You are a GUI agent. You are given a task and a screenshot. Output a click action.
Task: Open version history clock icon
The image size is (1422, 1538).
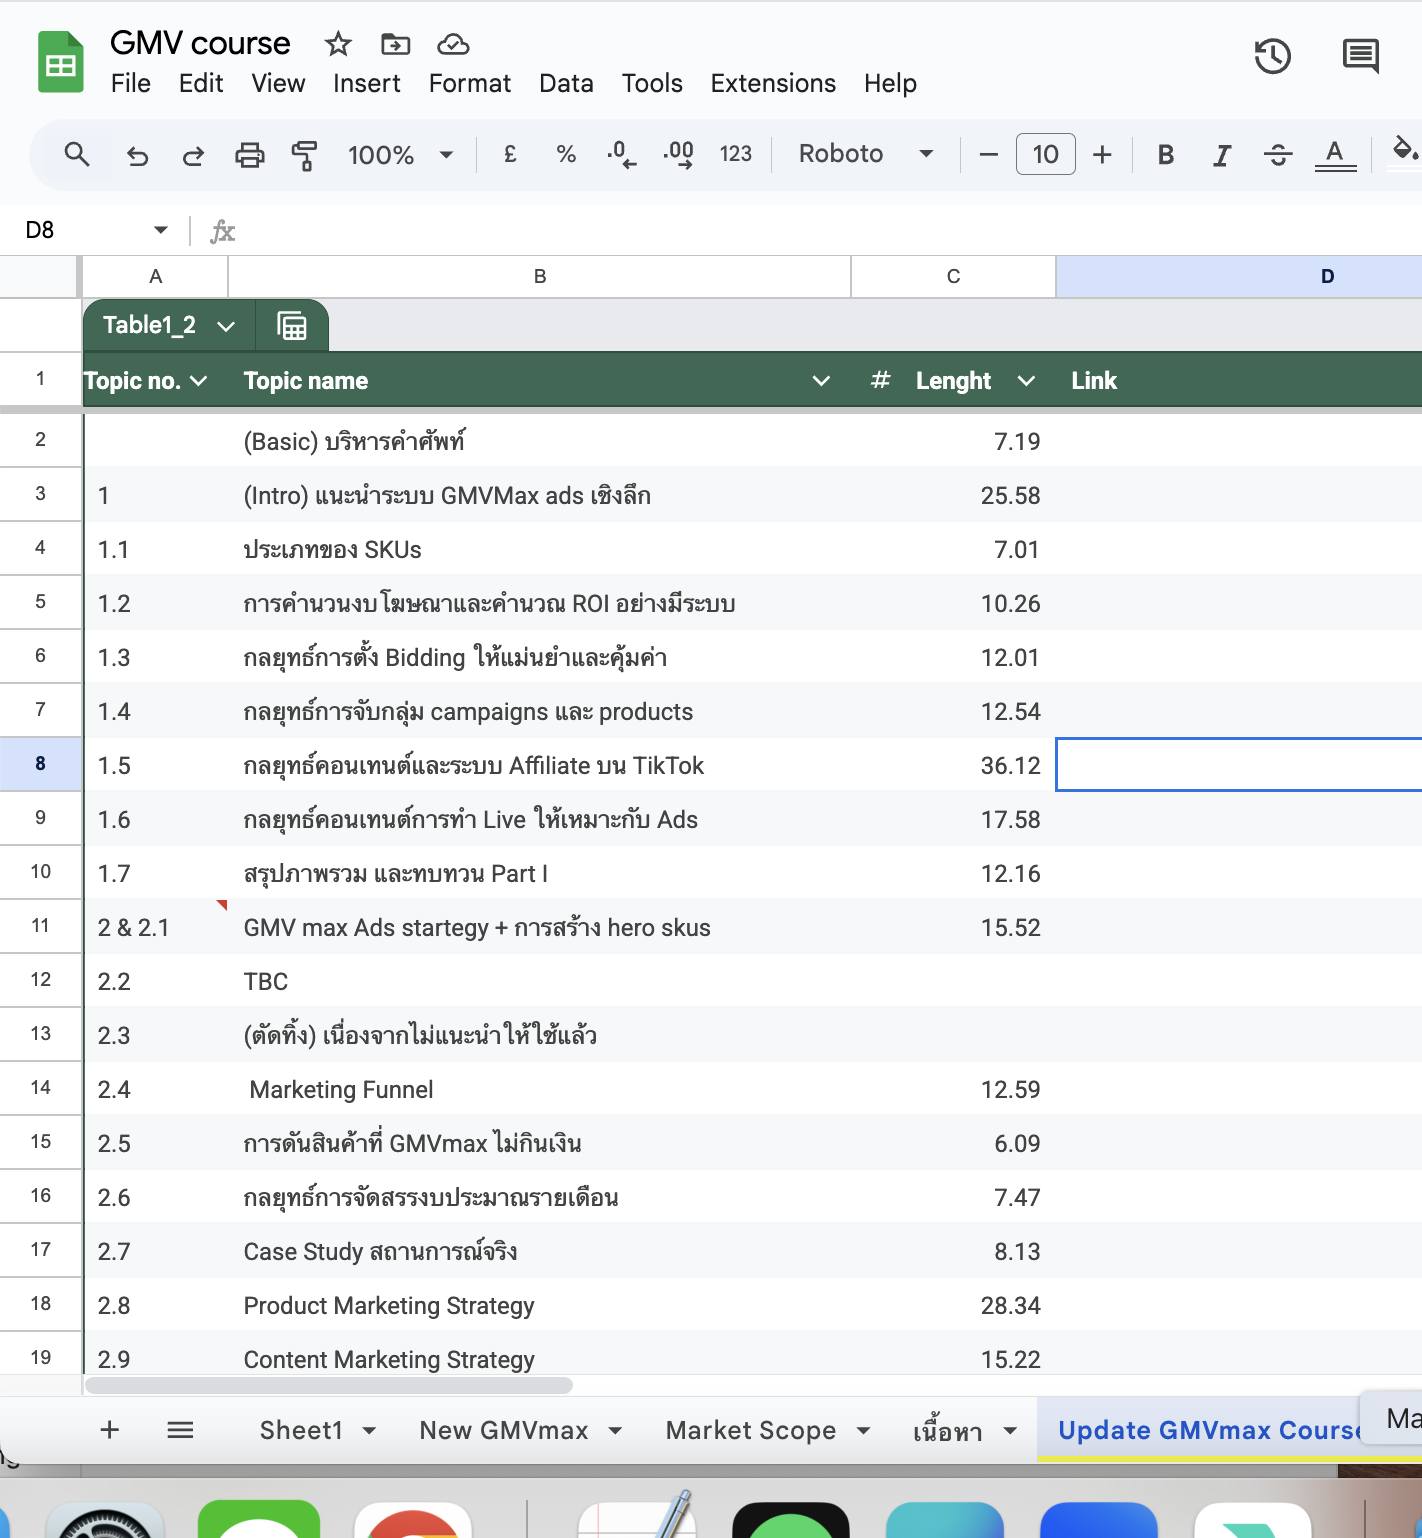click(x=1272, y=56)
